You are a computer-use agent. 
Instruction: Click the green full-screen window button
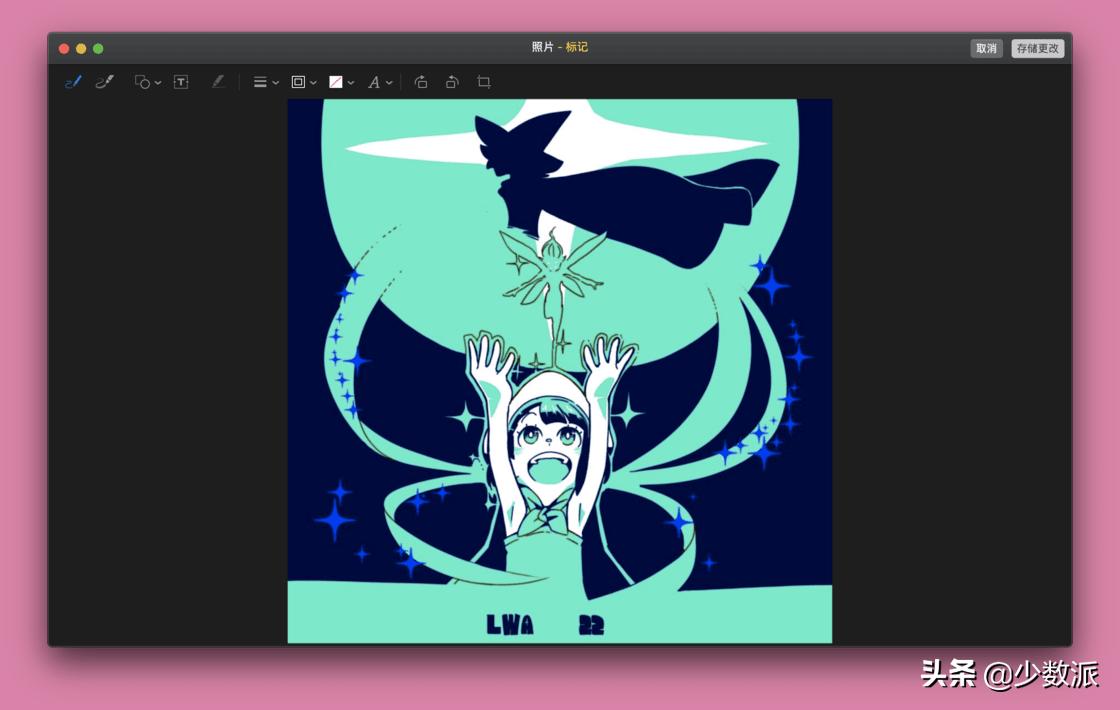98,48
